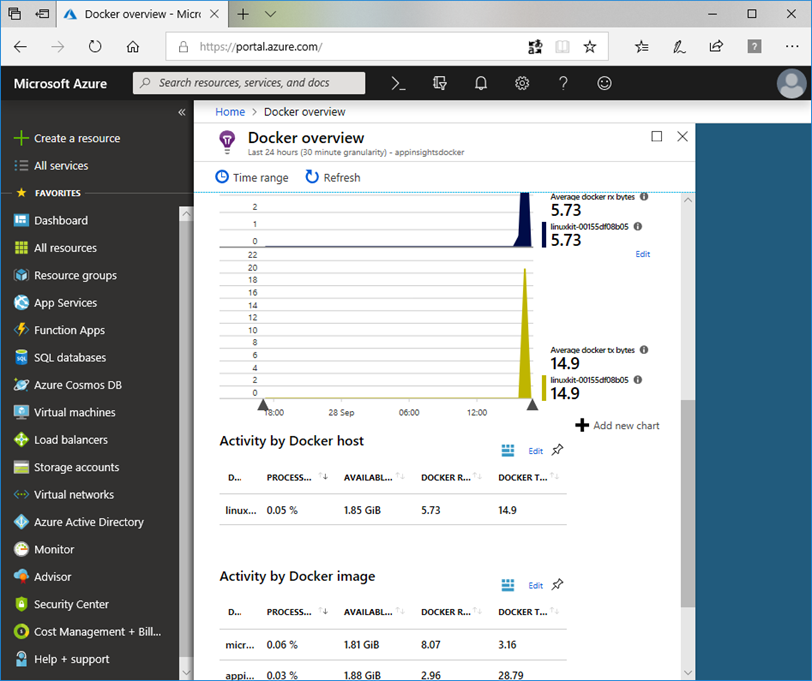This screenshot has width=812, height=681.
Task: Select the micr... image row
Action: tap(393, 645)
